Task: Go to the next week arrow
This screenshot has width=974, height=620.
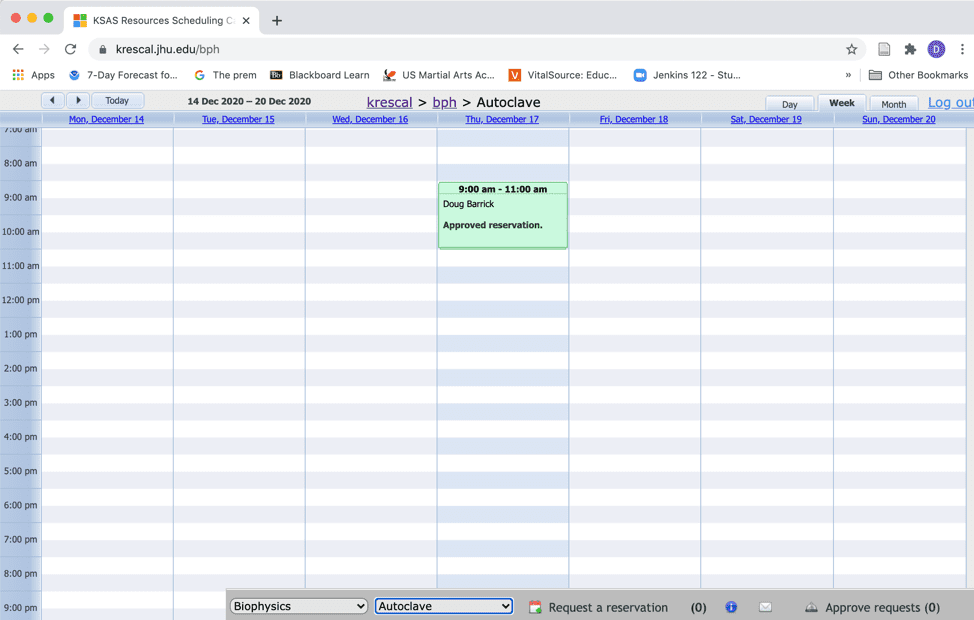Action: [78, 100]
